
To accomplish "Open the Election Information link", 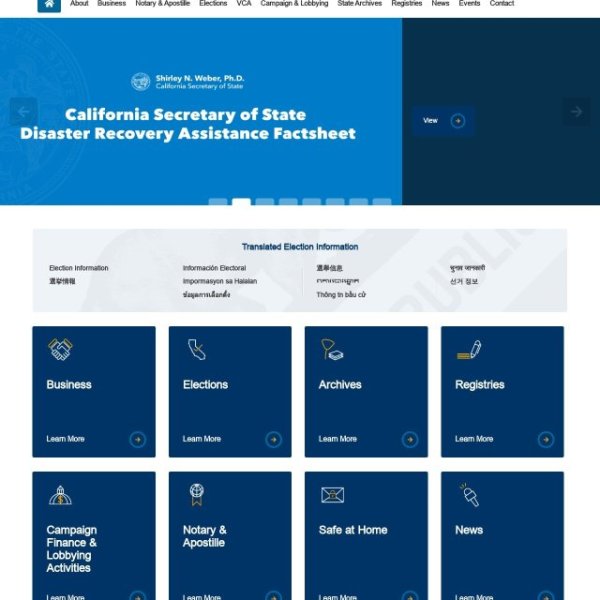I will 78,268.
